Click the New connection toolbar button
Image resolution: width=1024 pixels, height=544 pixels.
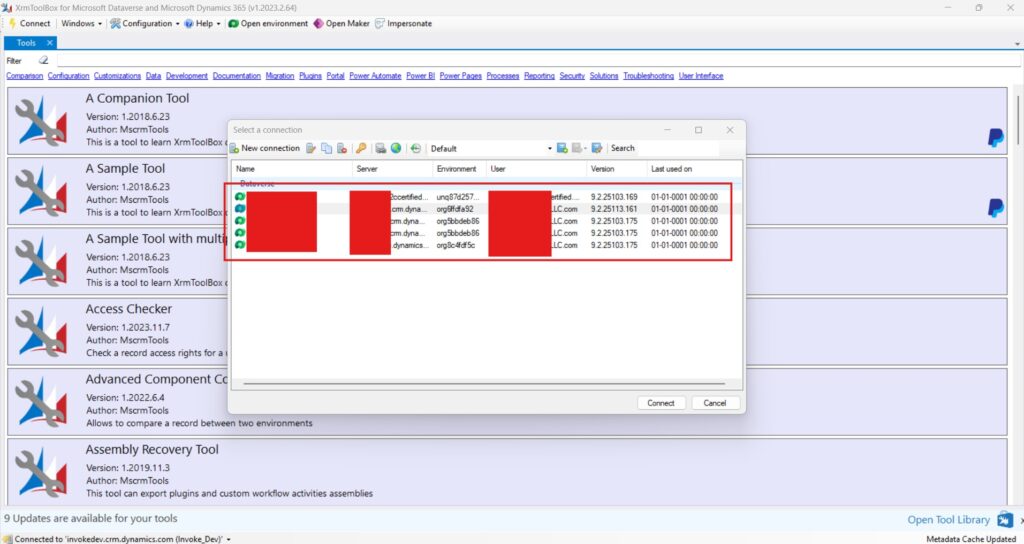265,148
